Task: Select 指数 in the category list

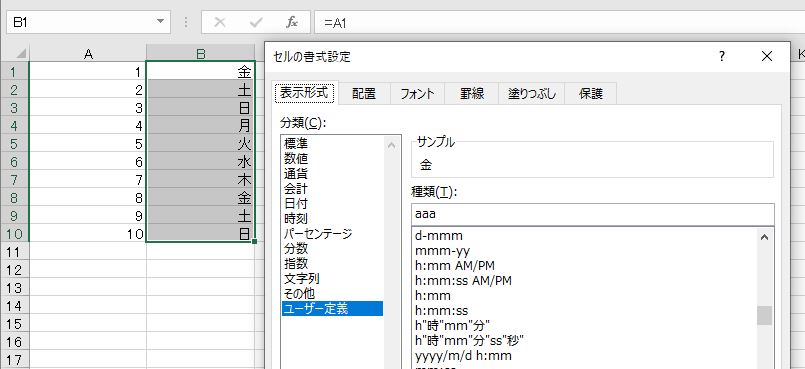Action: 332,264
